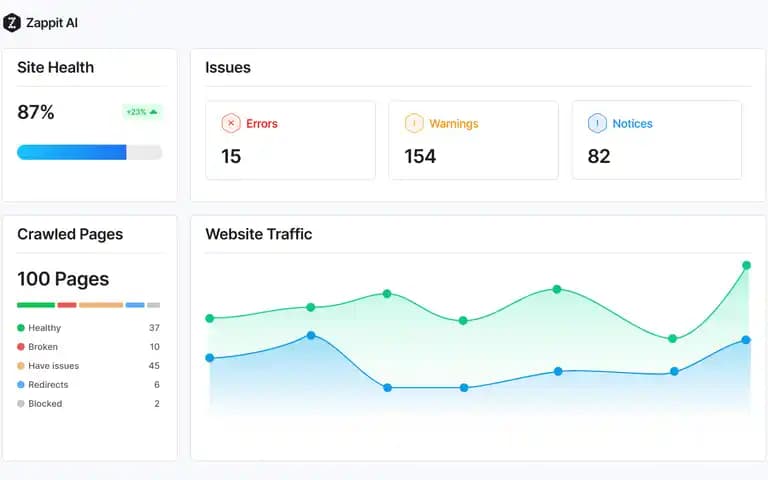Click the blue Redirects bar segment
This screenshot has width=768, height=480.
(135, 305)
